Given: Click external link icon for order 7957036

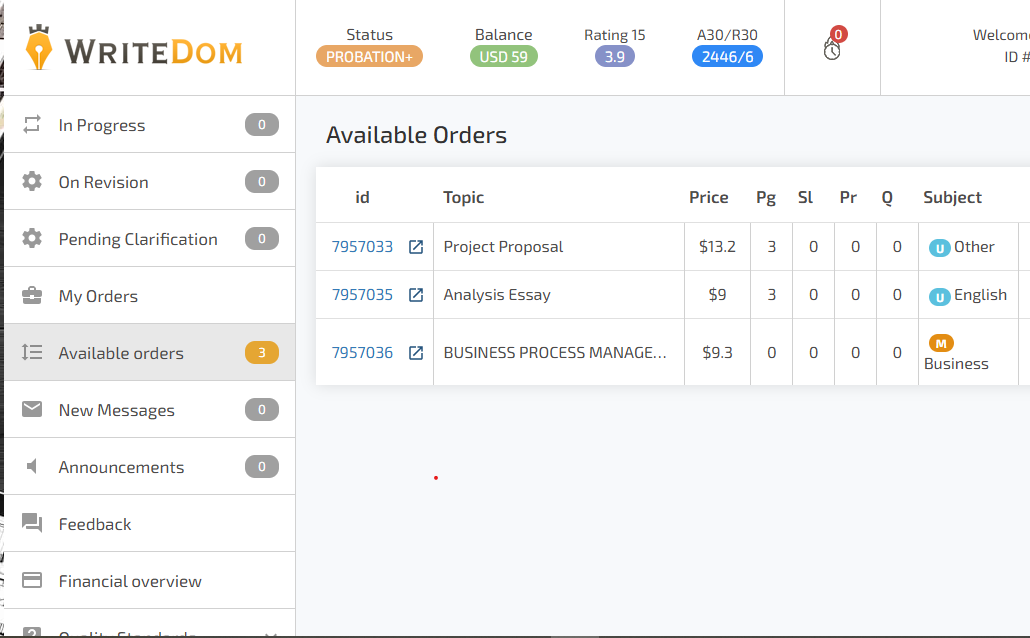Looking at the screenshot, I should pyautogui.click(x=416, y=353).
